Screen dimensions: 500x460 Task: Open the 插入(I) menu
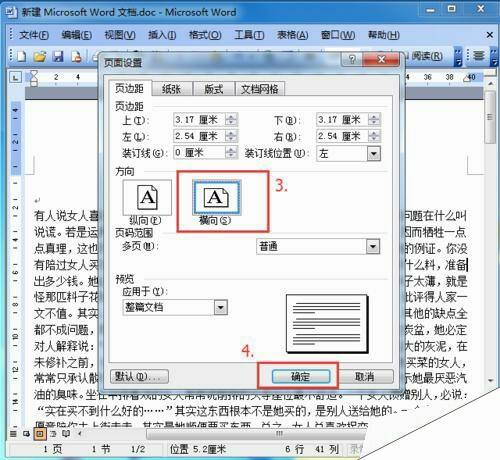point(162,35)
